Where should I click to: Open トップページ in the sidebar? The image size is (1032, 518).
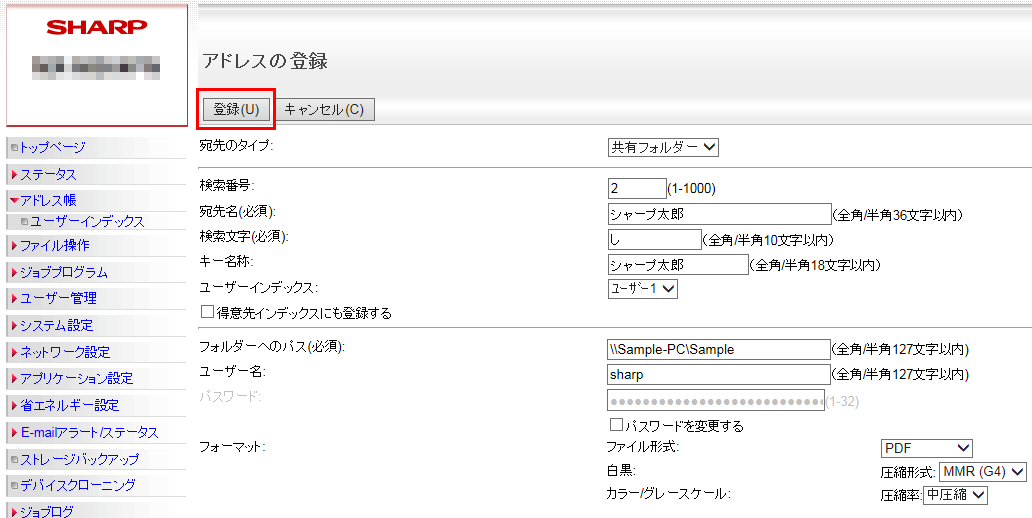coord(52,147)
